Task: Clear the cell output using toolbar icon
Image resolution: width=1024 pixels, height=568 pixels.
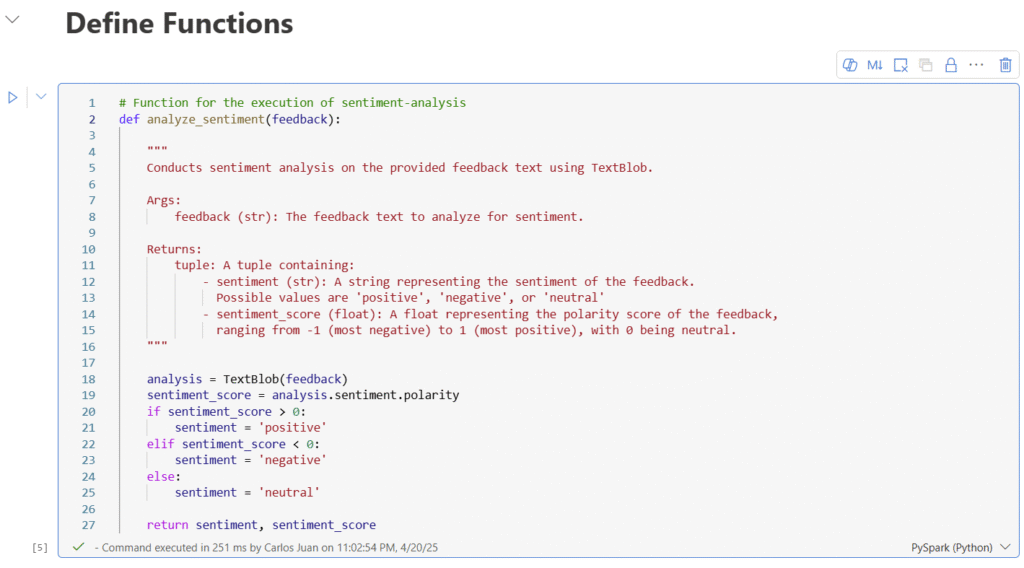Action: (901, 65)
